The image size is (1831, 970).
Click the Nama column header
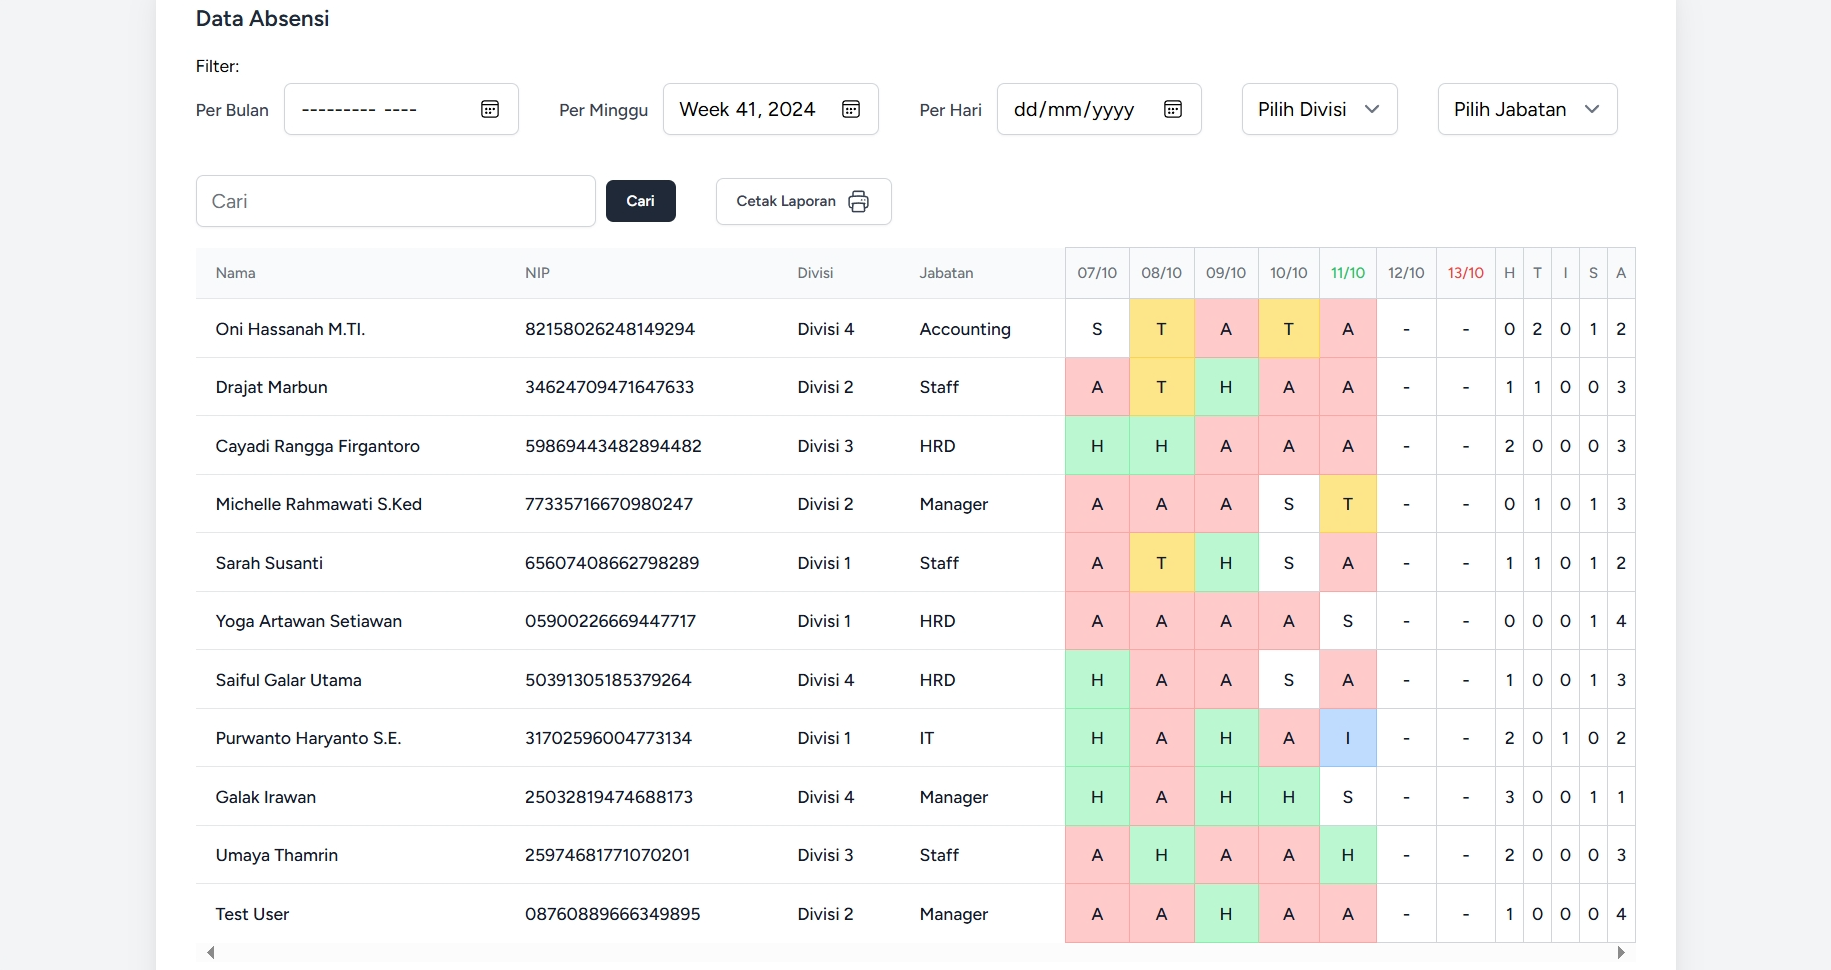(x=236, y=273)
